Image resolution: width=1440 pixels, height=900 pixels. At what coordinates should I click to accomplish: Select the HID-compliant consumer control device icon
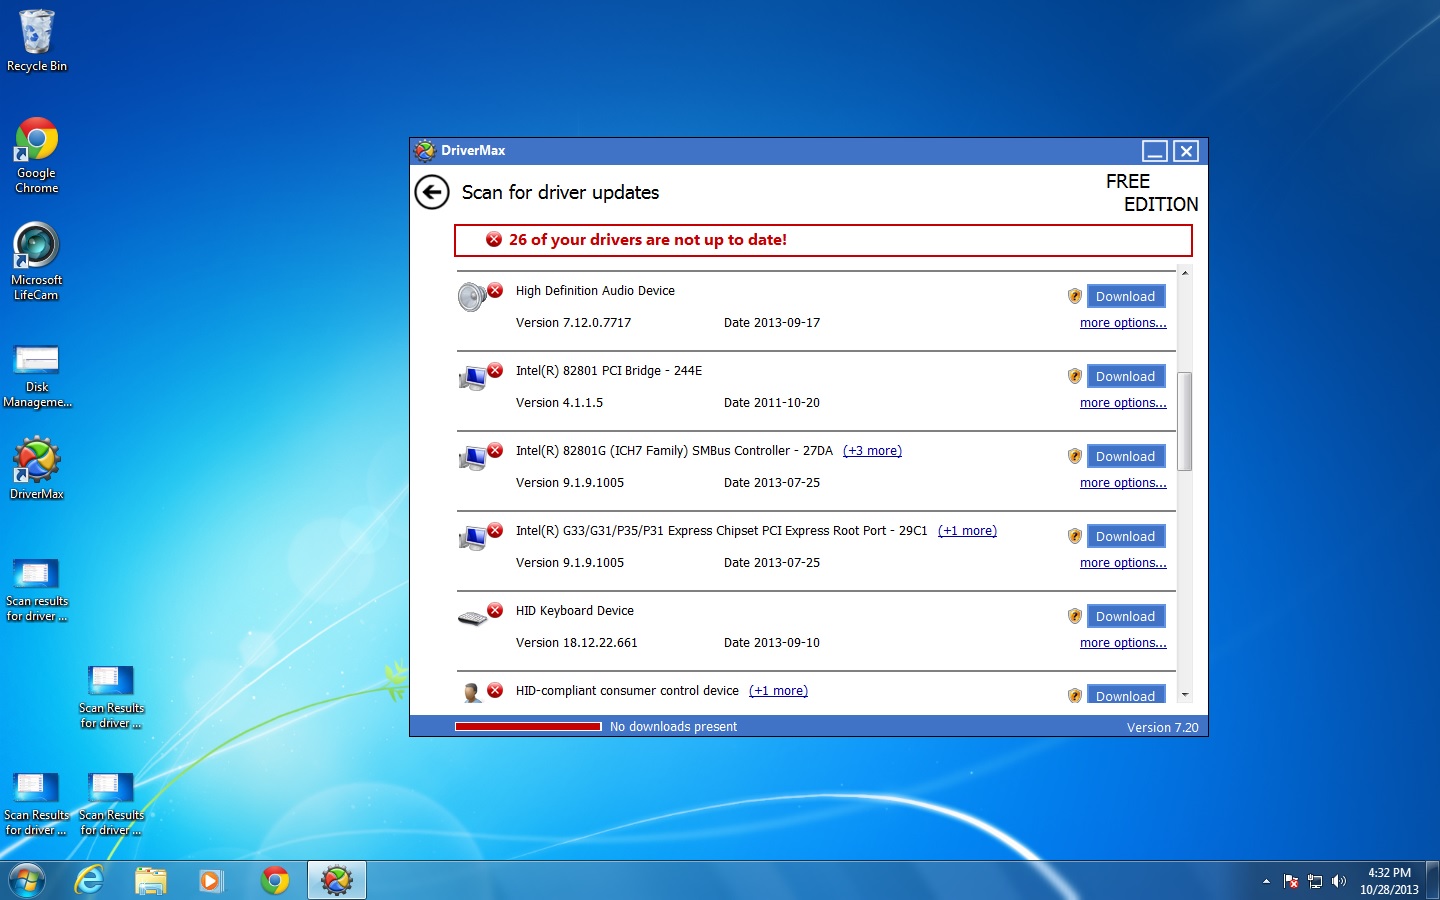click(472, 692)
